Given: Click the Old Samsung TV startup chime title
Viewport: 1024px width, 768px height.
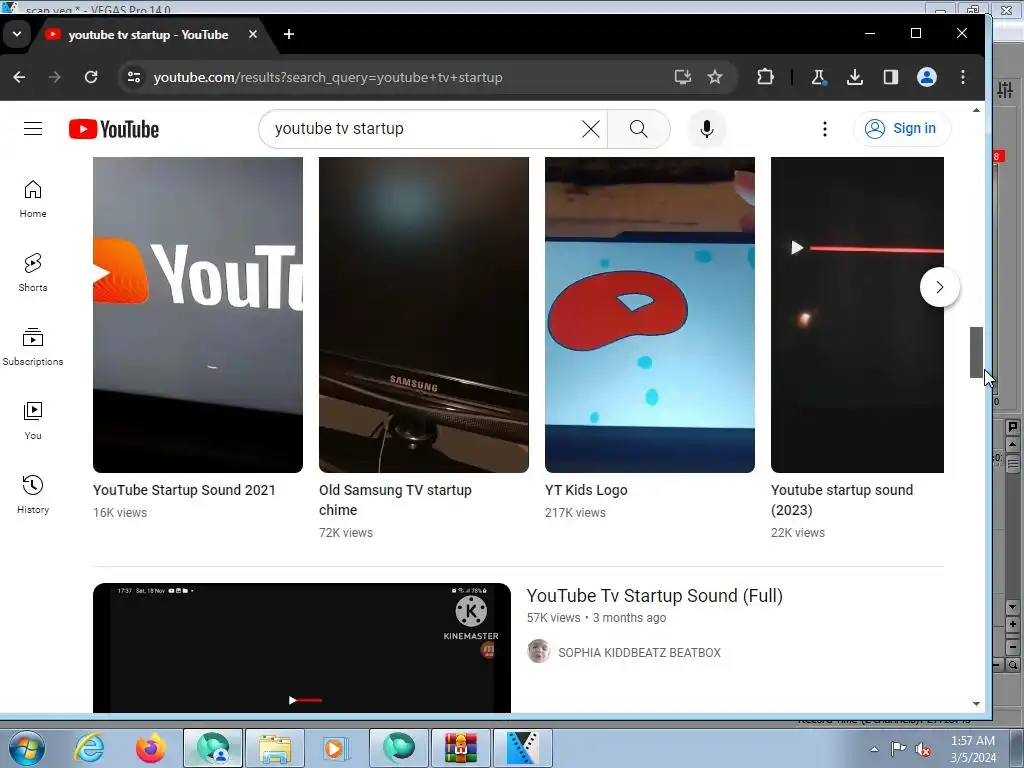Looking at the screenshot, I should click(x=395, y=500).
